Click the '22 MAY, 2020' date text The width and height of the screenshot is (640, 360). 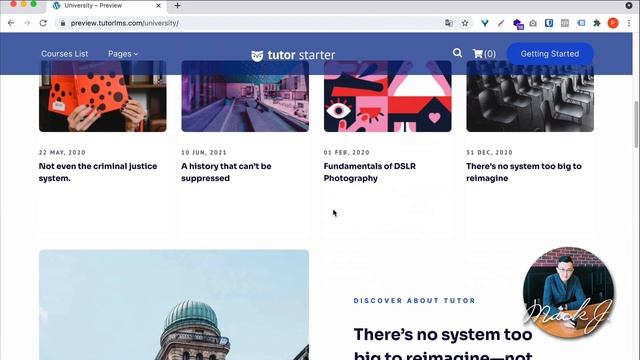click(x=62, y=152)
